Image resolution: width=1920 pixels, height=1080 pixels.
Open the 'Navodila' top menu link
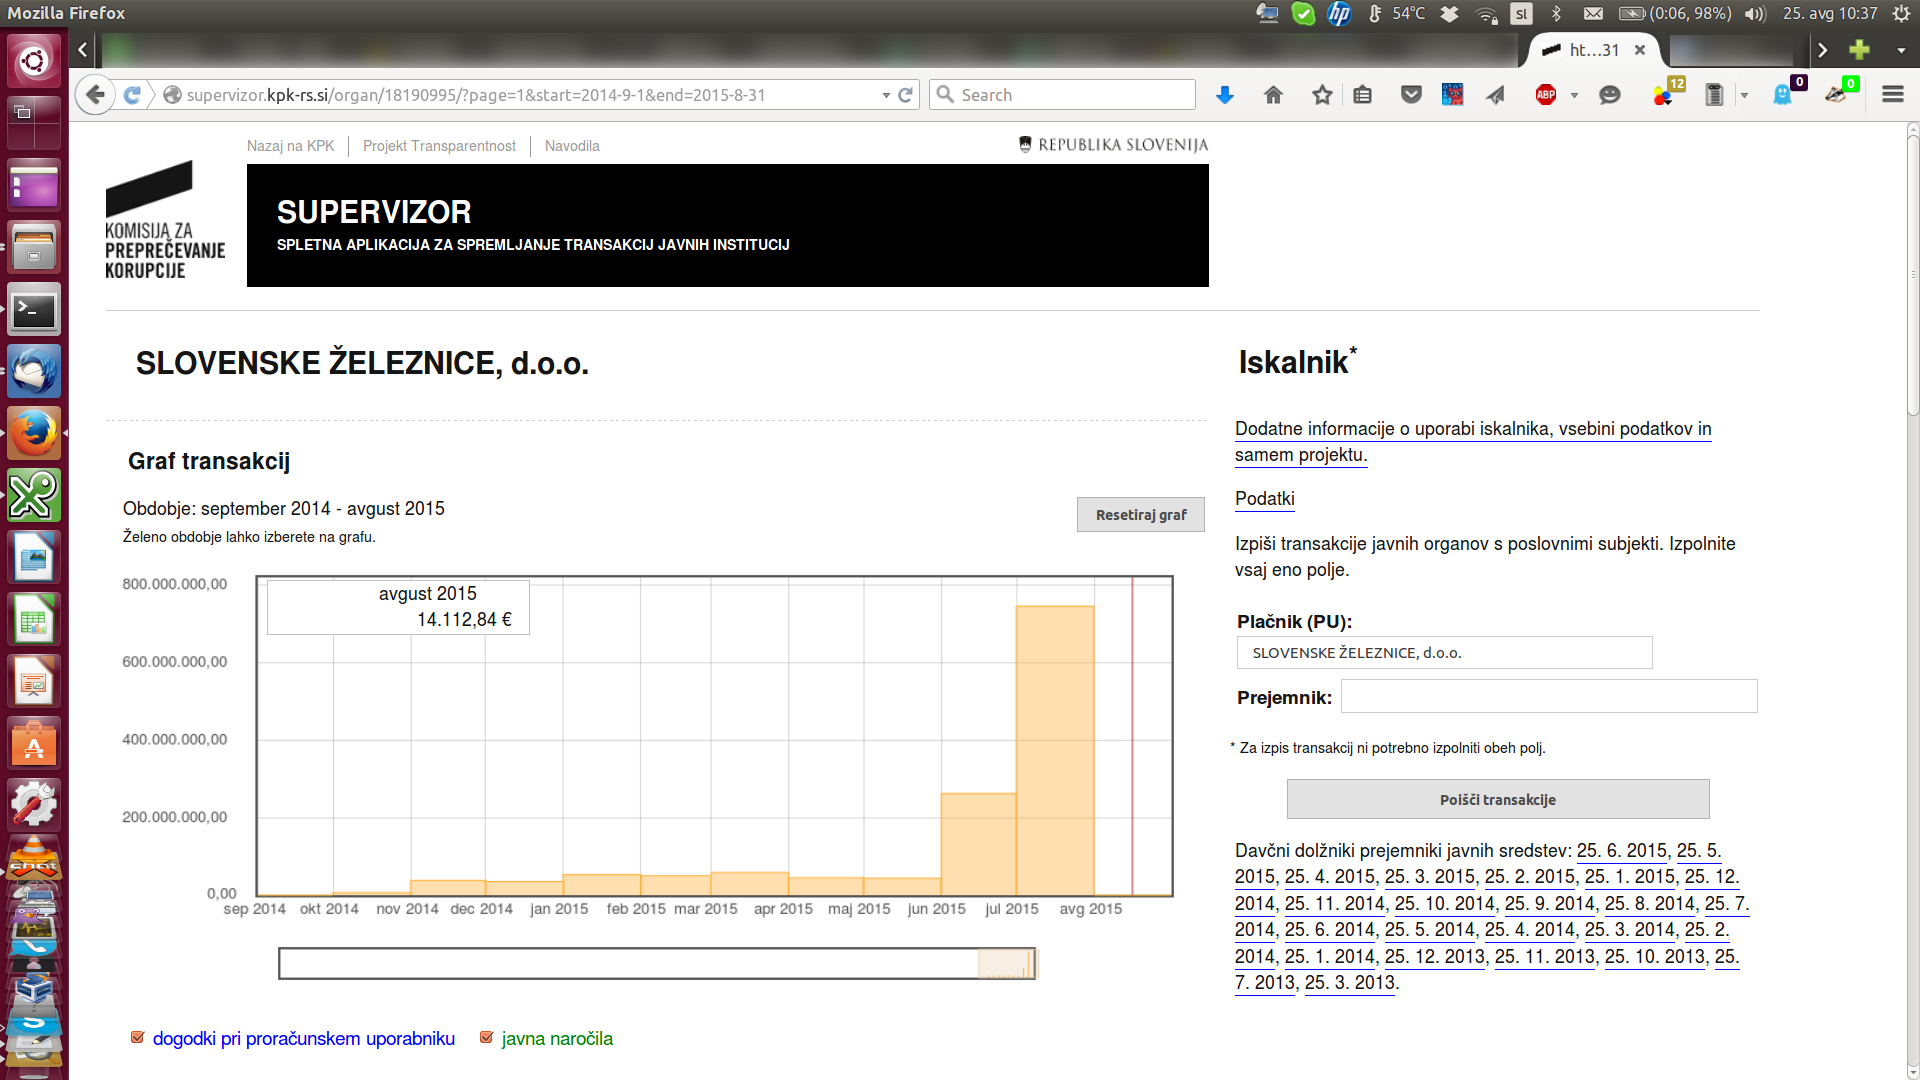(572, 146)
